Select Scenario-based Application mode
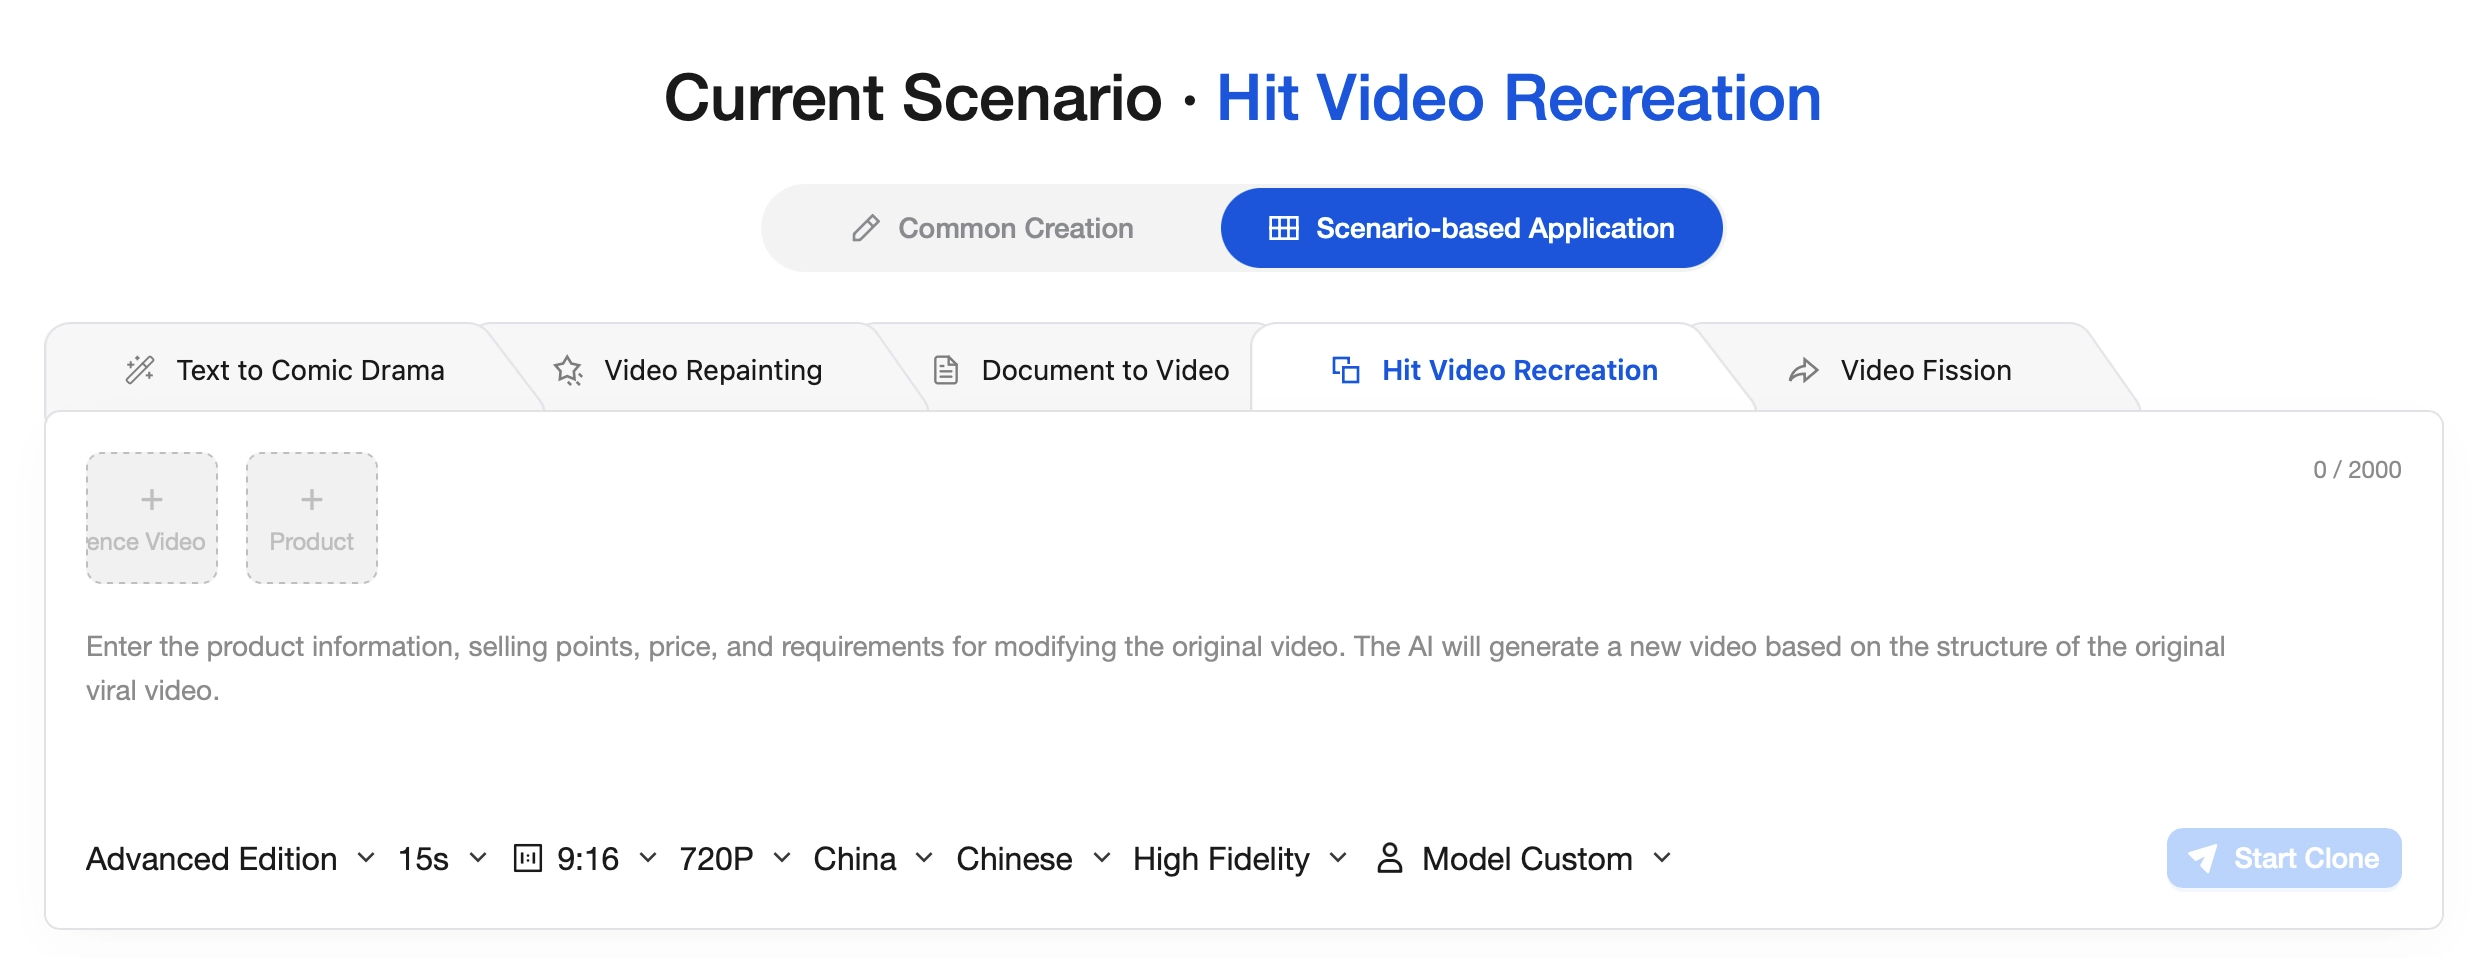This screenshot has height=958, width=2476. [1471, 228]
